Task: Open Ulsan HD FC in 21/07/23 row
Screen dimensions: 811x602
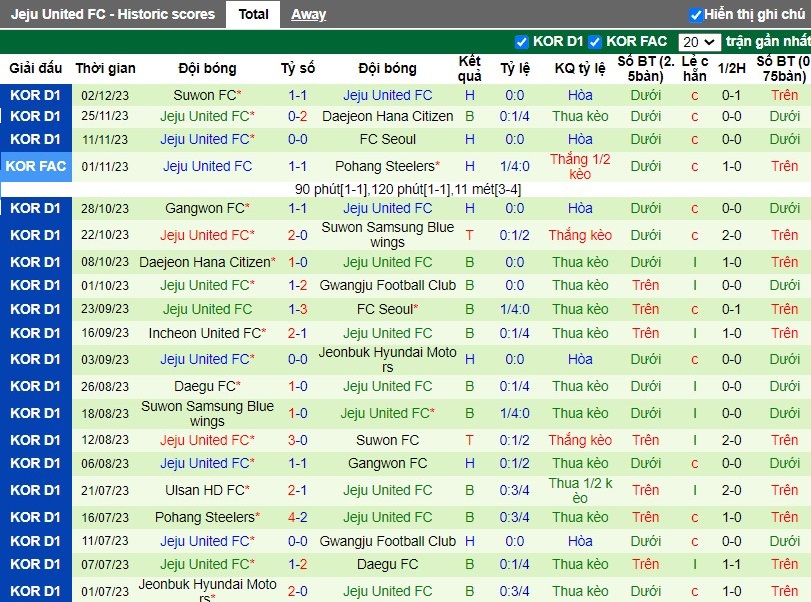Action: pos(205,490)
